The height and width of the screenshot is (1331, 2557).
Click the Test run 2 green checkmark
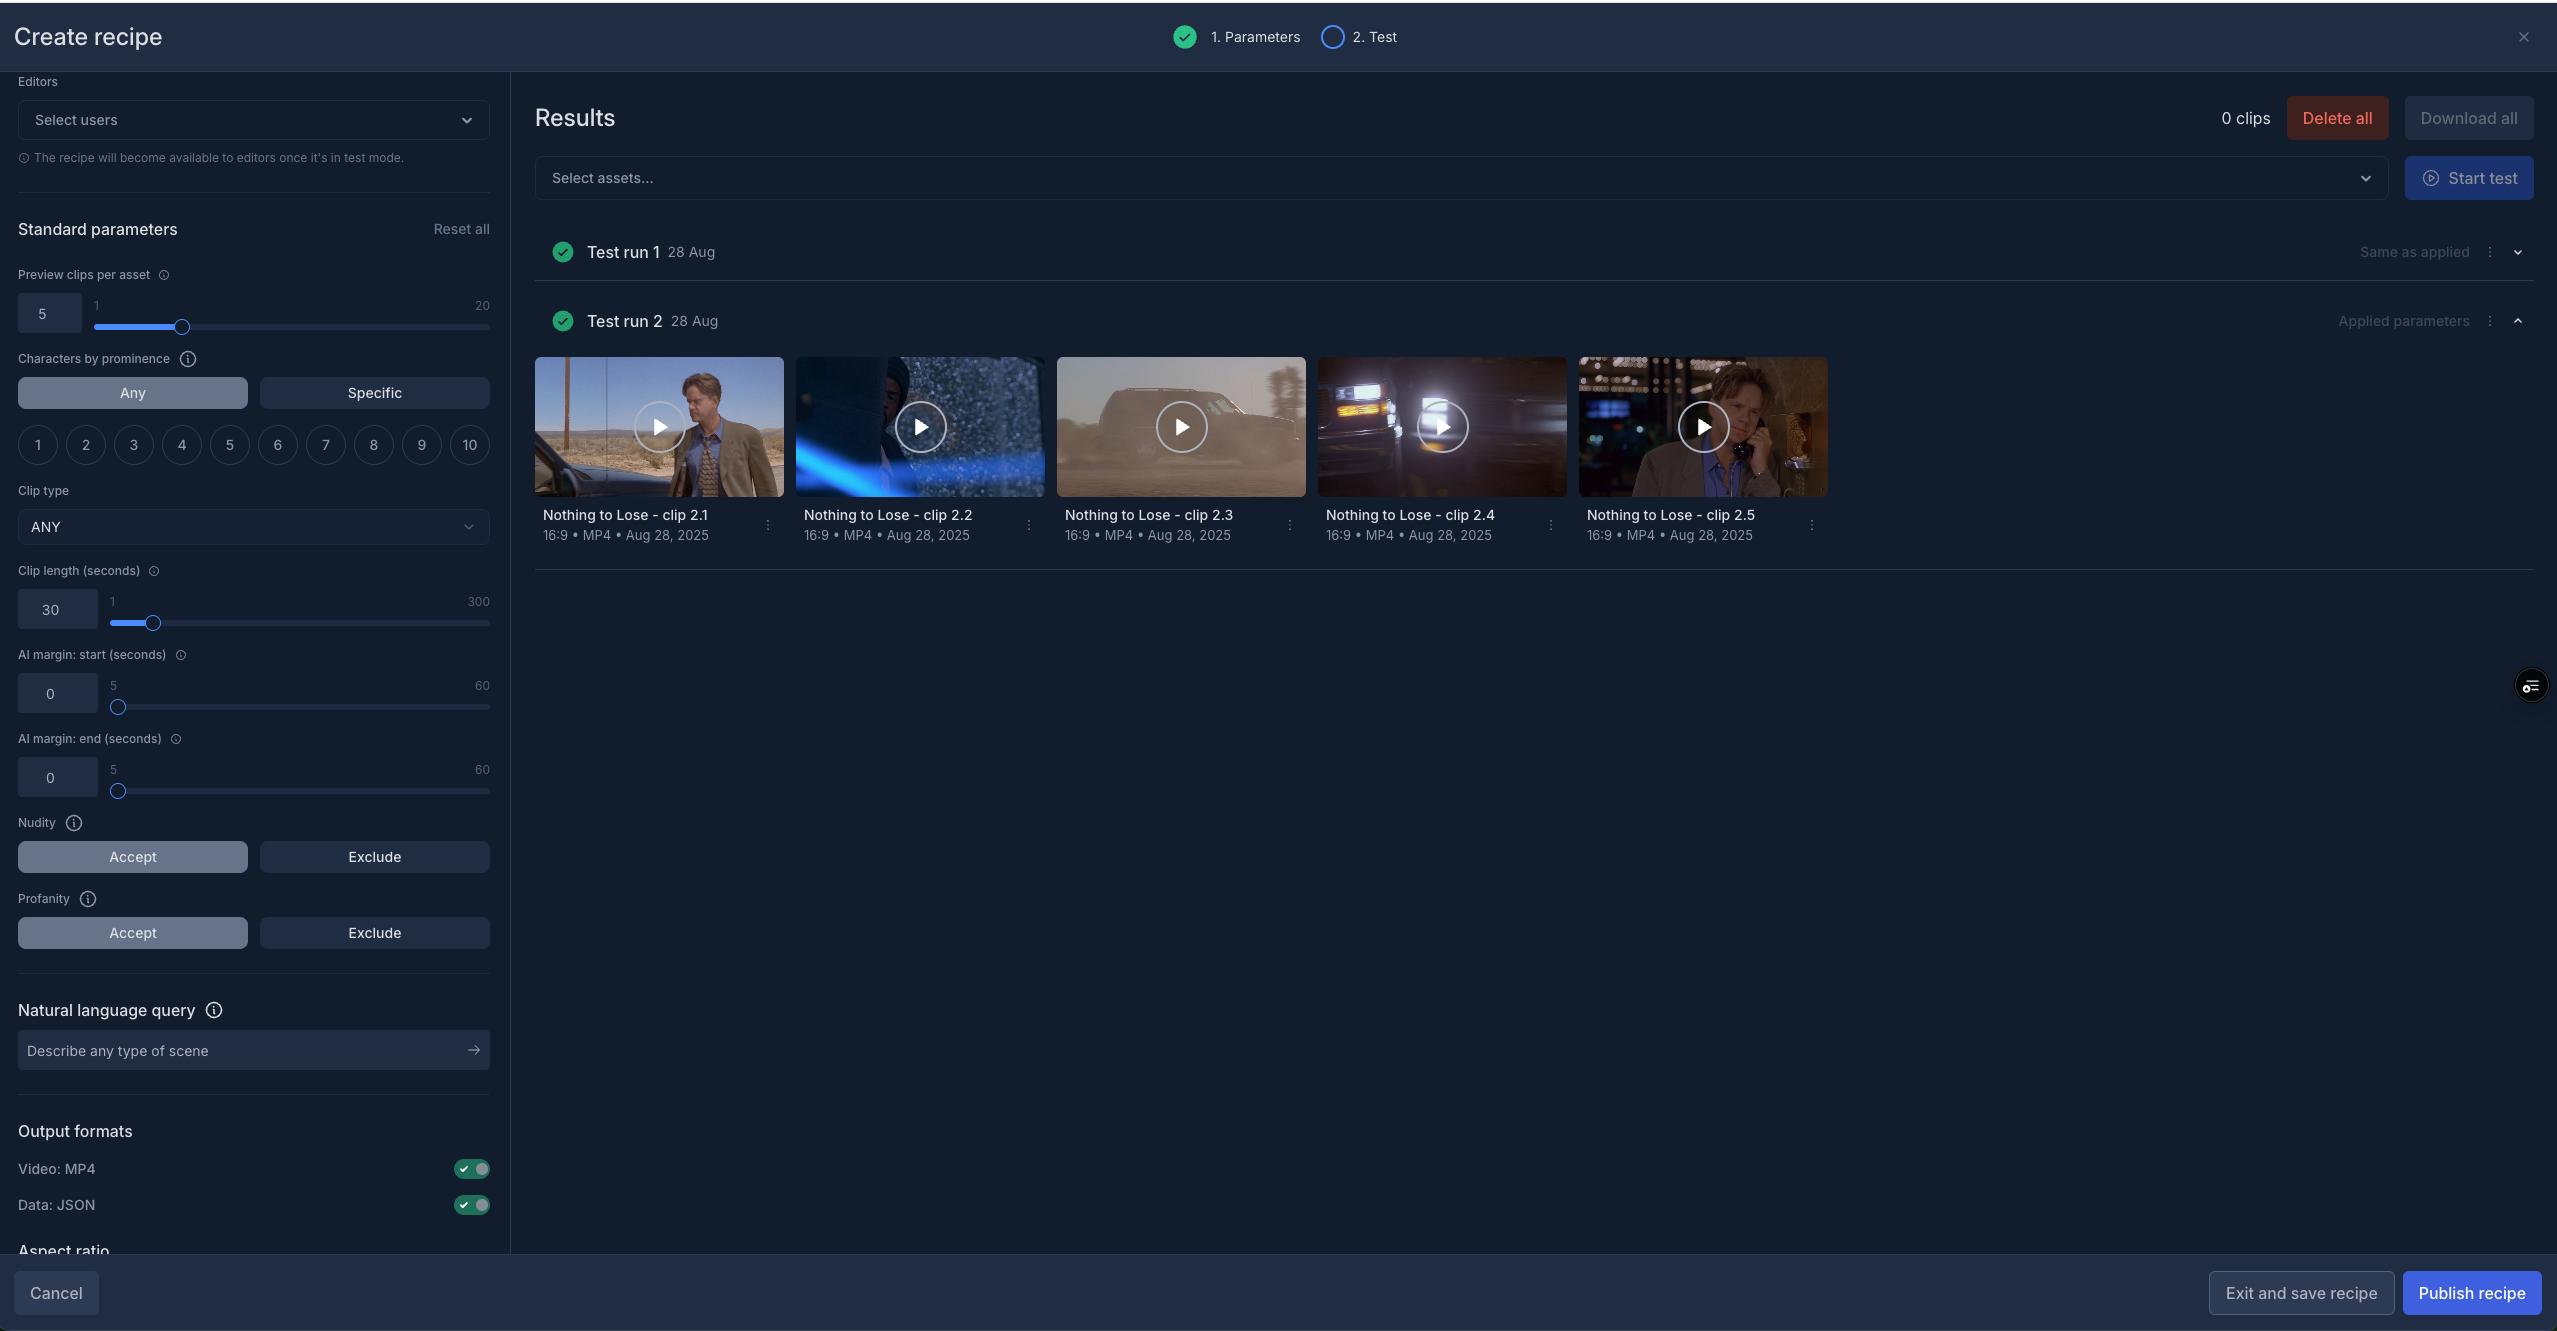coord(563,321)
